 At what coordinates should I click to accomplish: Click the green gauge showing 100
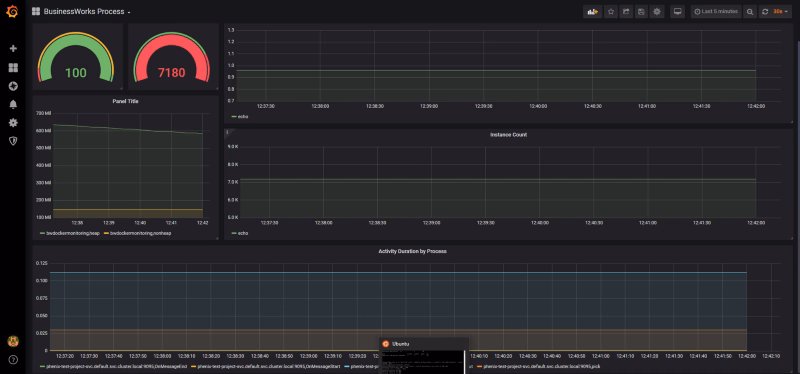[76, 58]
